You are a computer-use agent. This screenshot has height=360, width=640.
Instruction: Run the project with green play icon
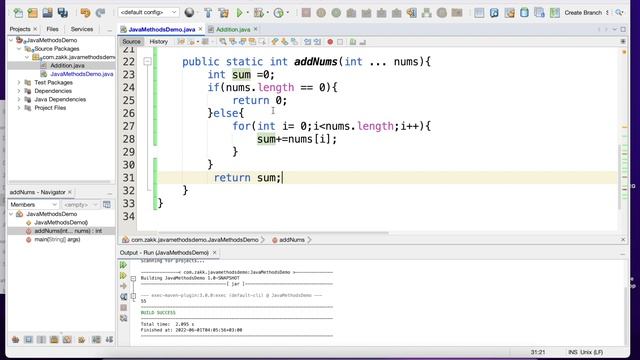(x=240, y=13)
